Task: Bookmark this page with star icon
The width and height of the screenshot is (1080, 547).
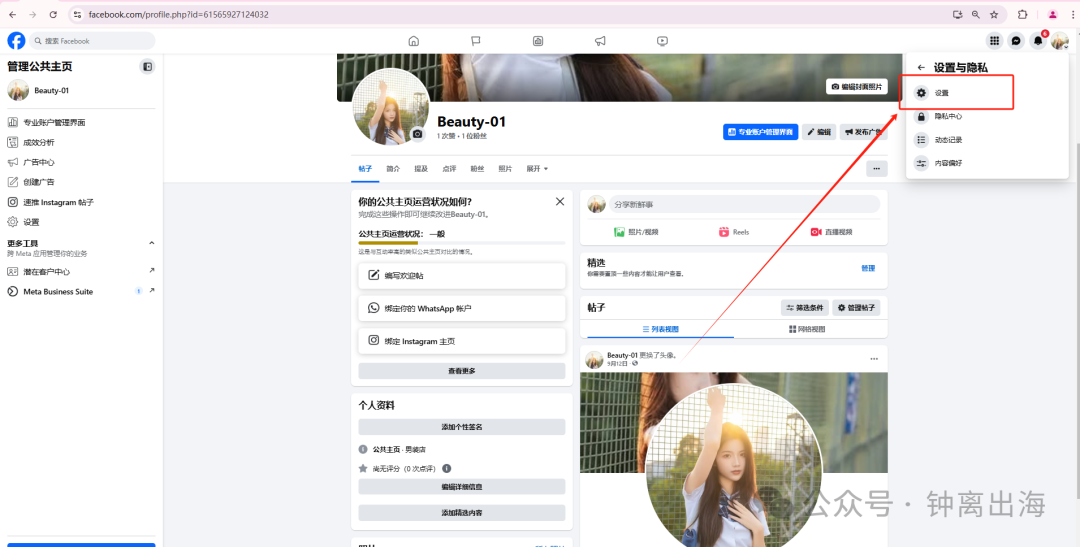Action: (994, 14)
